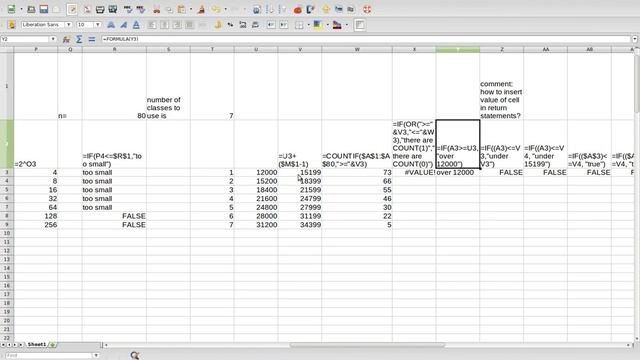
Task: Open the Gallery
Action: (338, 9)
